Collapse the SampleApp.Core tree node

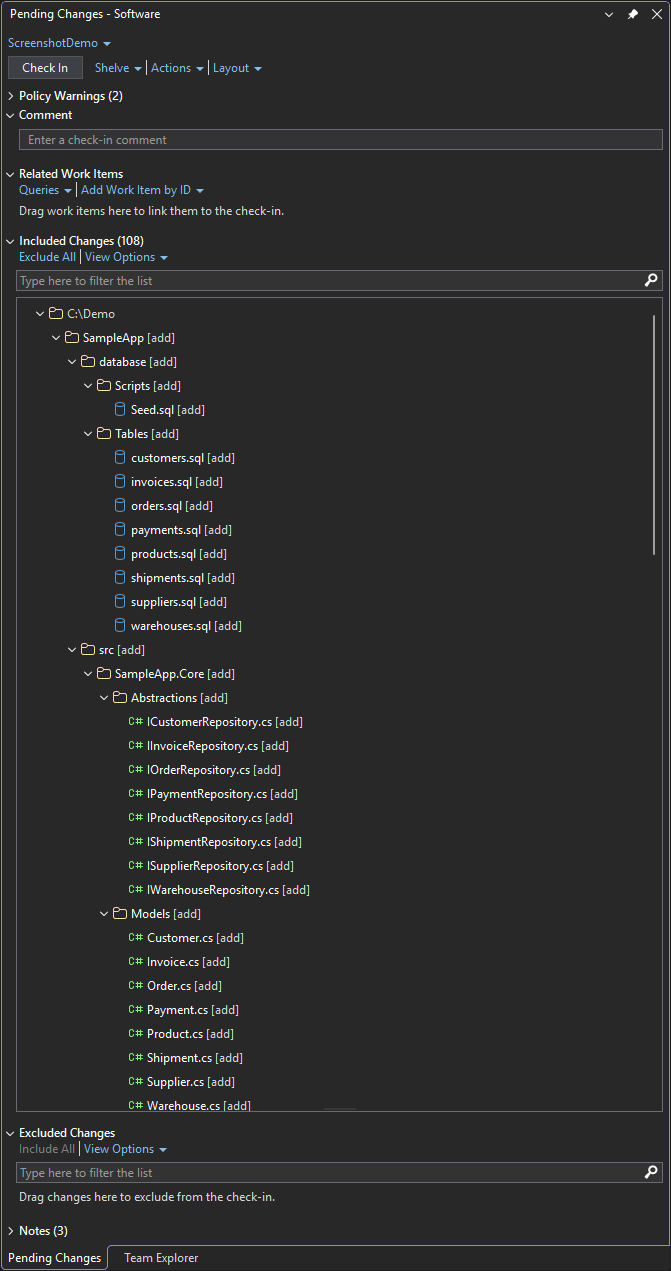click(88, 673)
